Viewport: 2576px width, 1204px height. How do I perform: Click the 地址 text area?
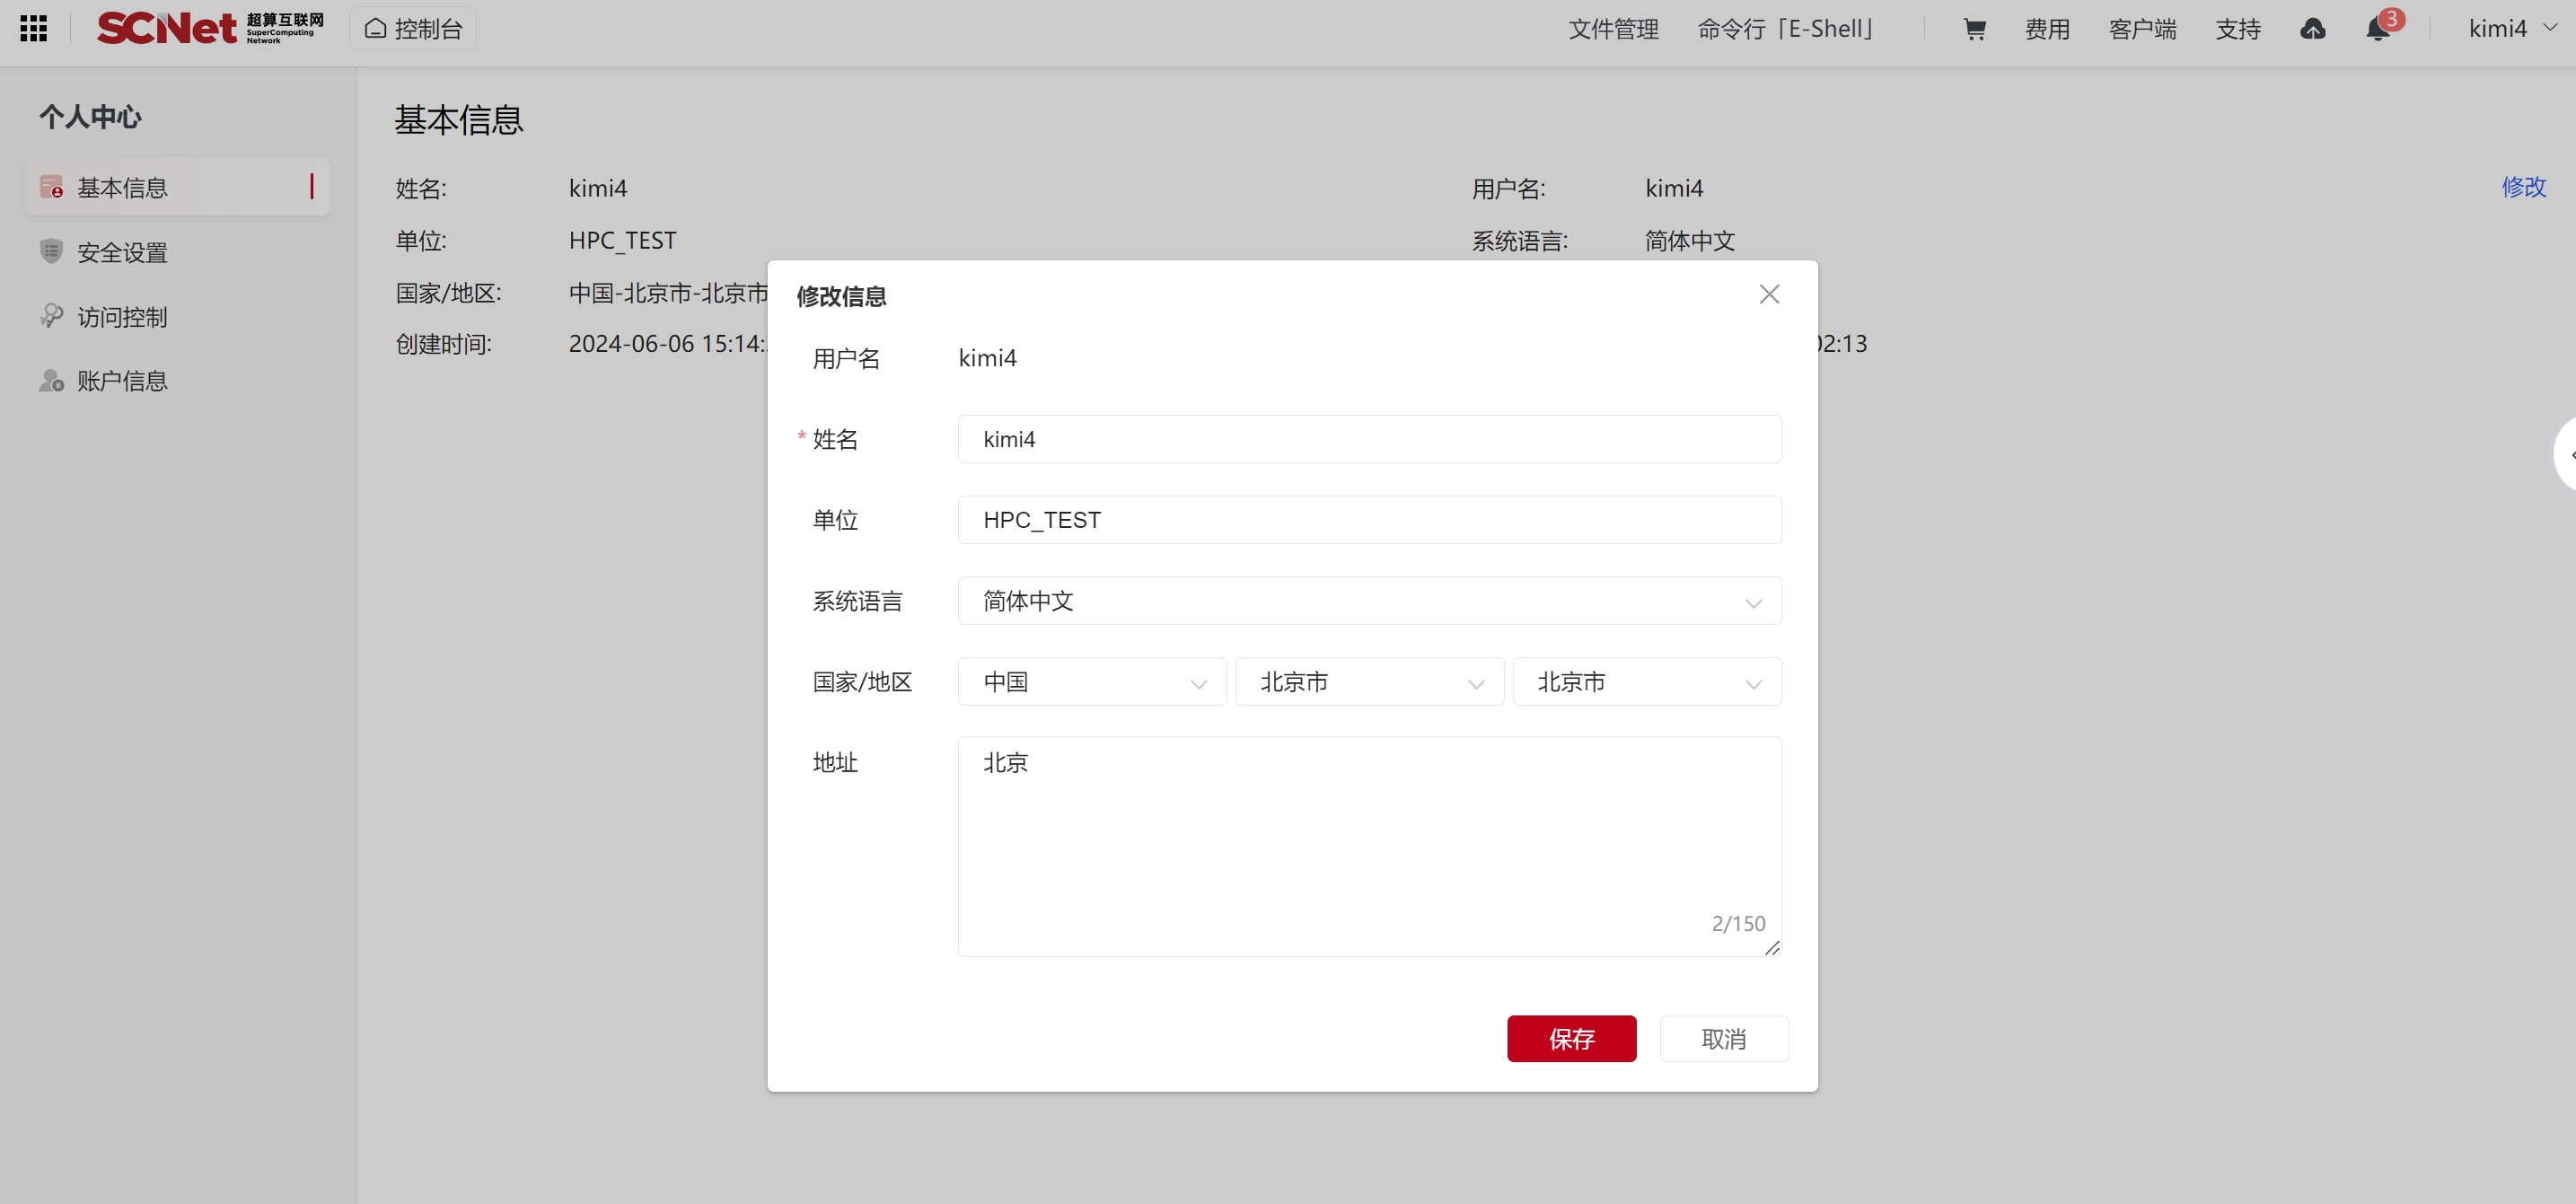pos(1368,845)
